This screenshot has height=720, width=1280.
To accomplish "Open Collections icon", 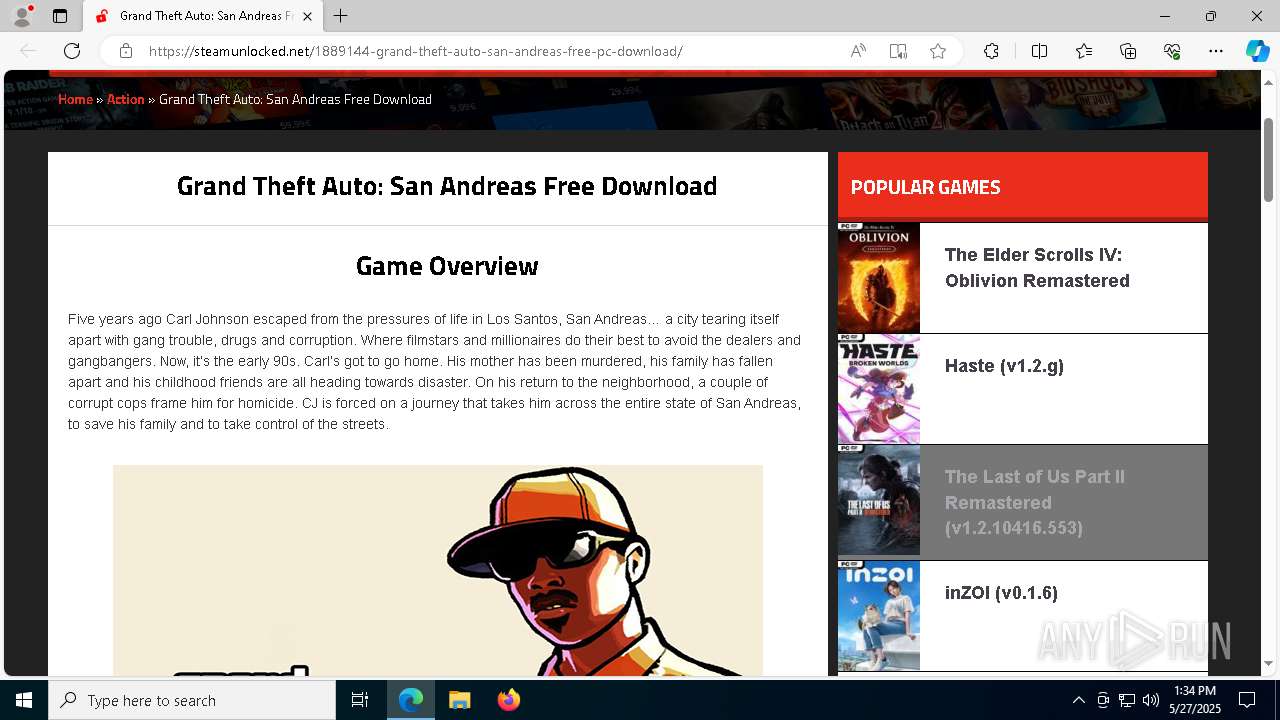I will (x=1128, y=51).
